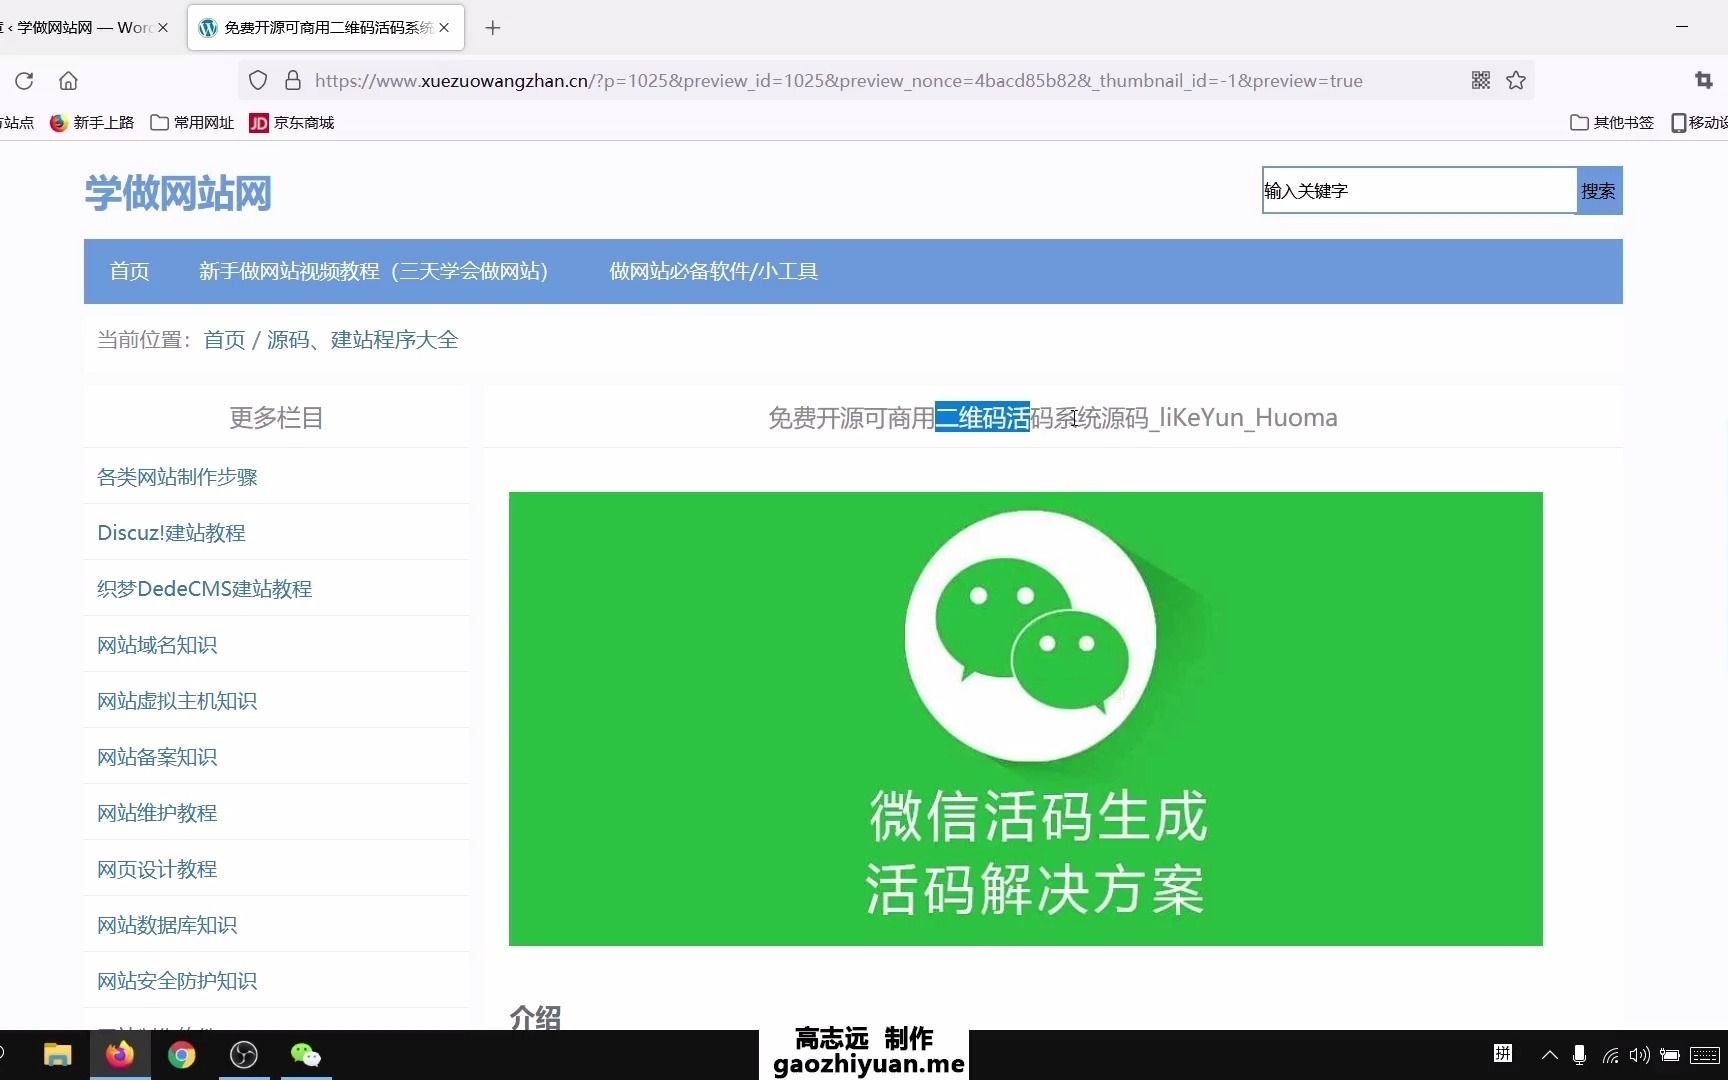Open Discuz!建站教程 category
This screenshot has width=1728, height=1080.
pyautogui.click(x=171, y=533)
